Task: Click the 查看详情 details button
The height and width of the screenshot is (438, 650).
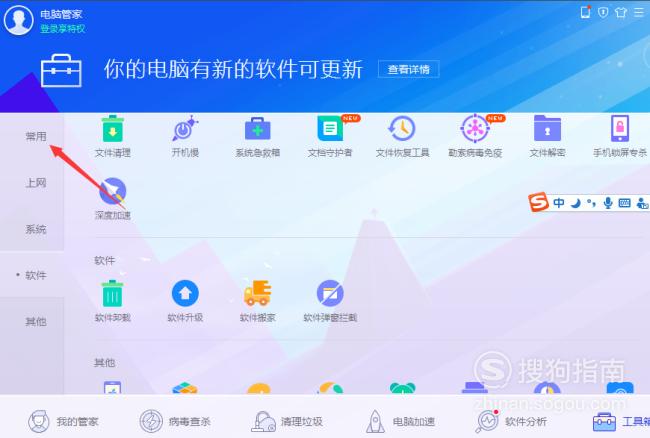Action: [x=408, y=69]
